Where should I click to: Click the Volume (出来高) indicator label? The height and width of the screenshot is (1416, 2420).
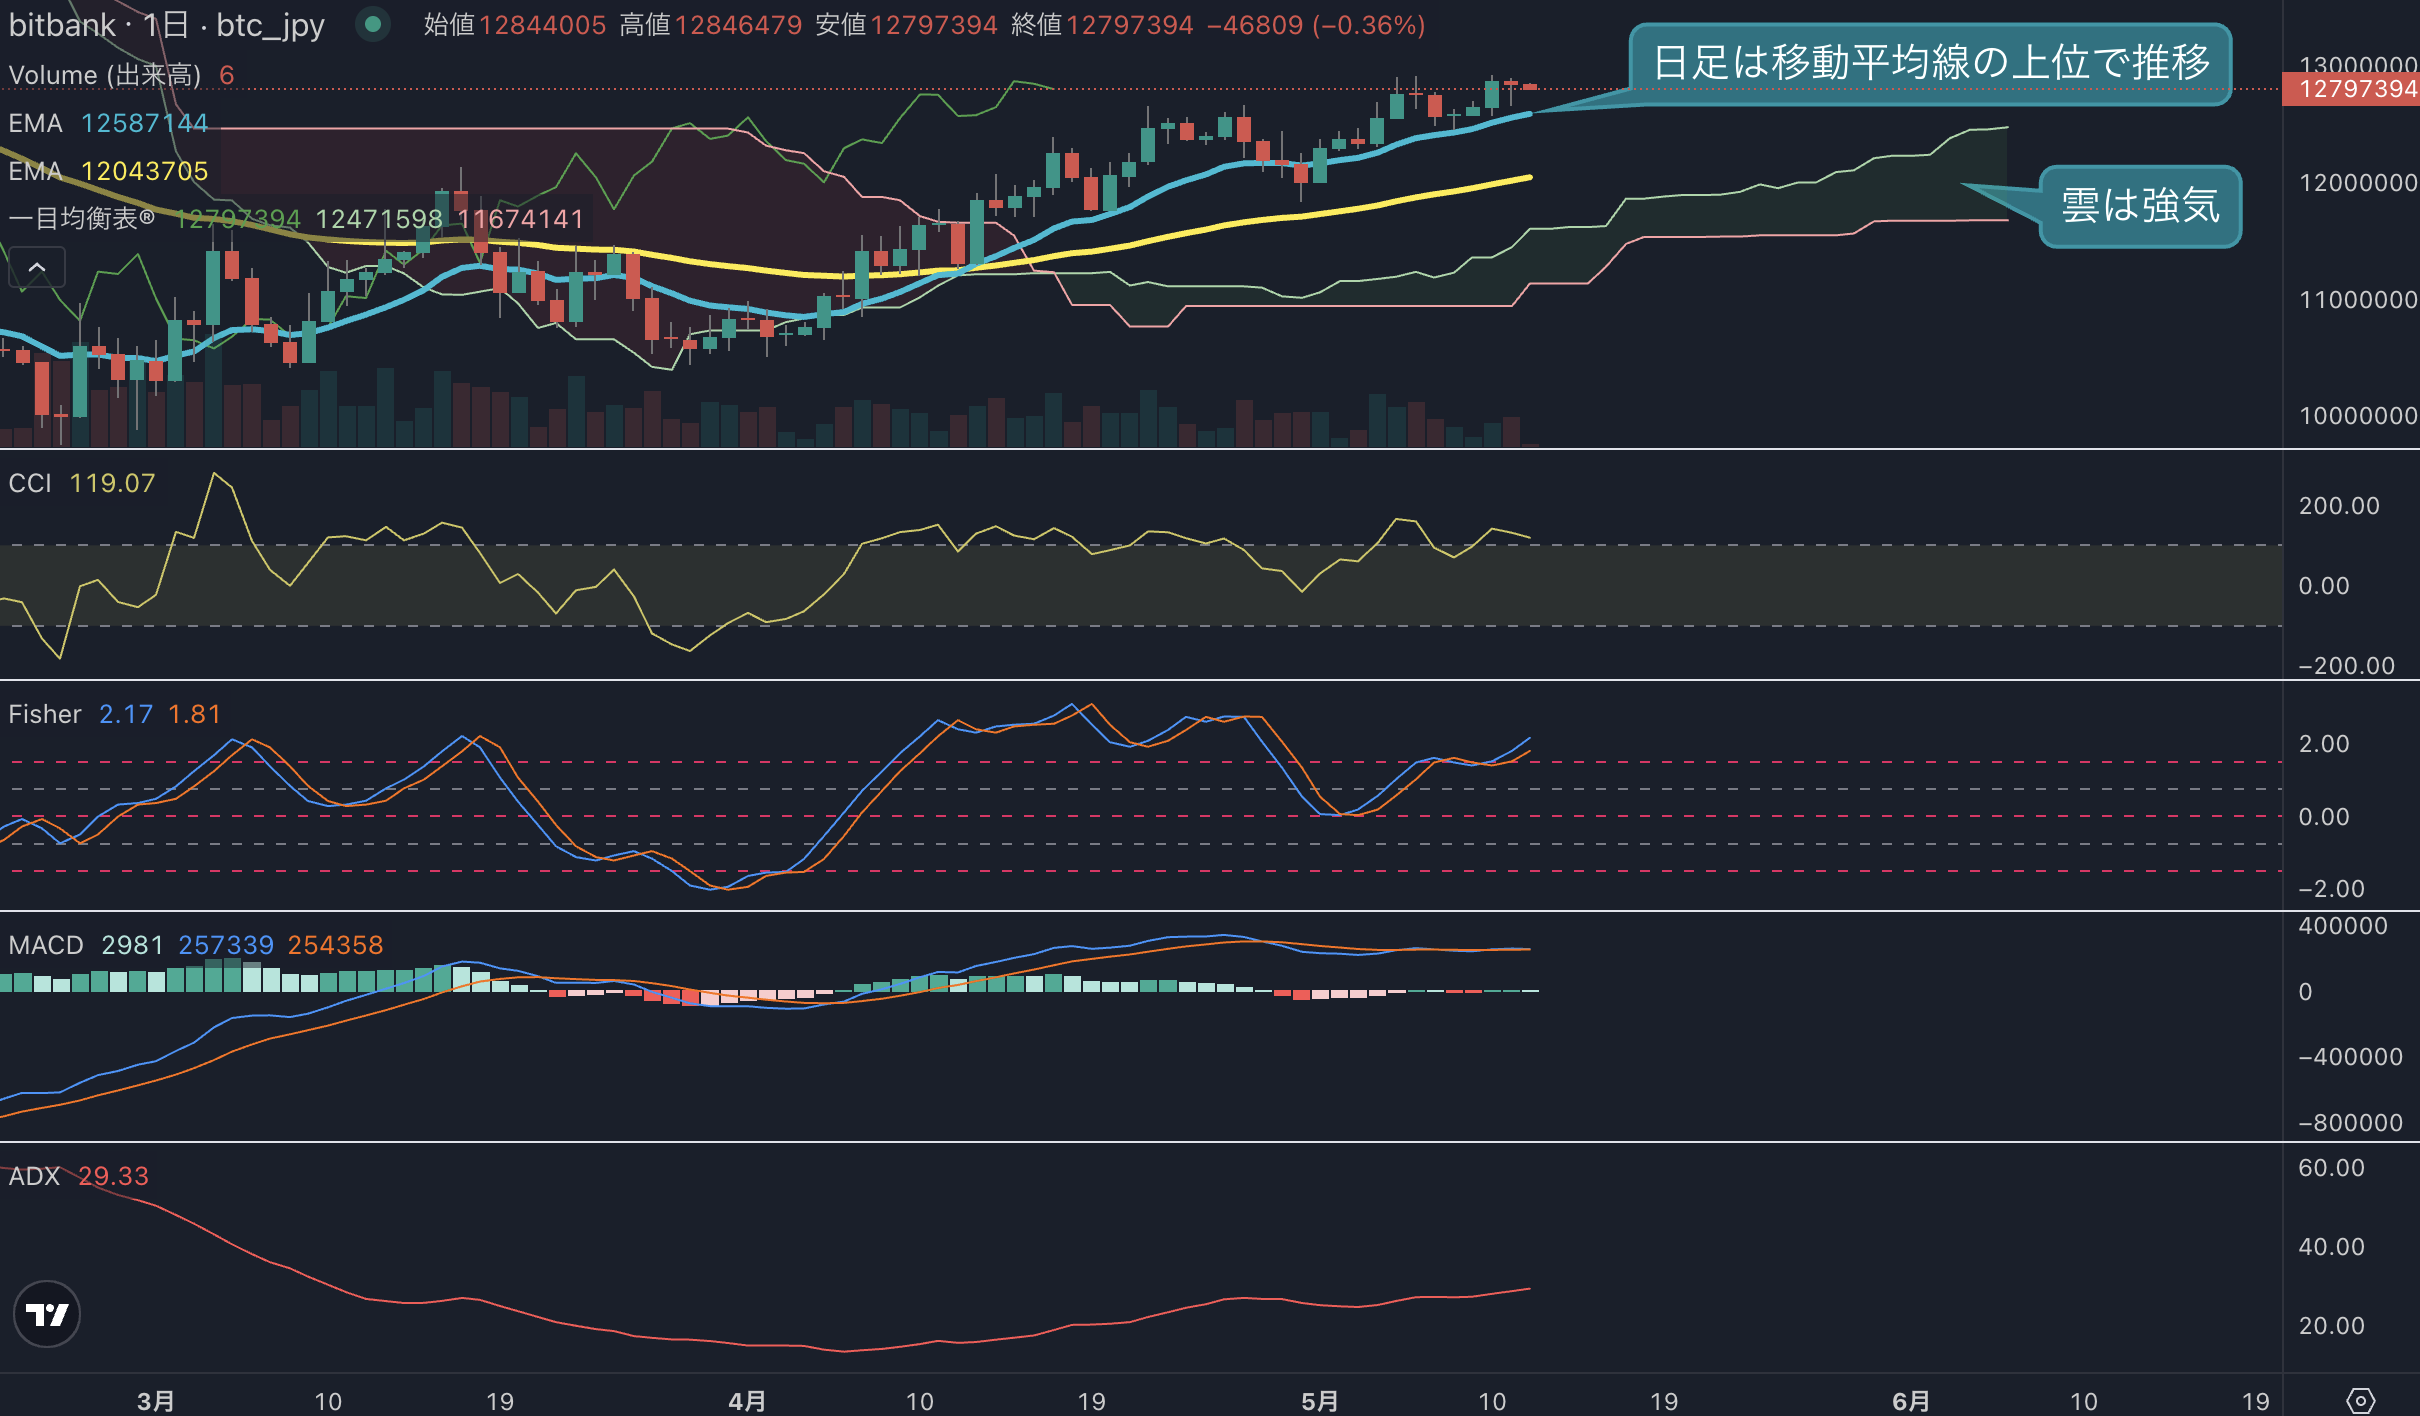[105, 75]
